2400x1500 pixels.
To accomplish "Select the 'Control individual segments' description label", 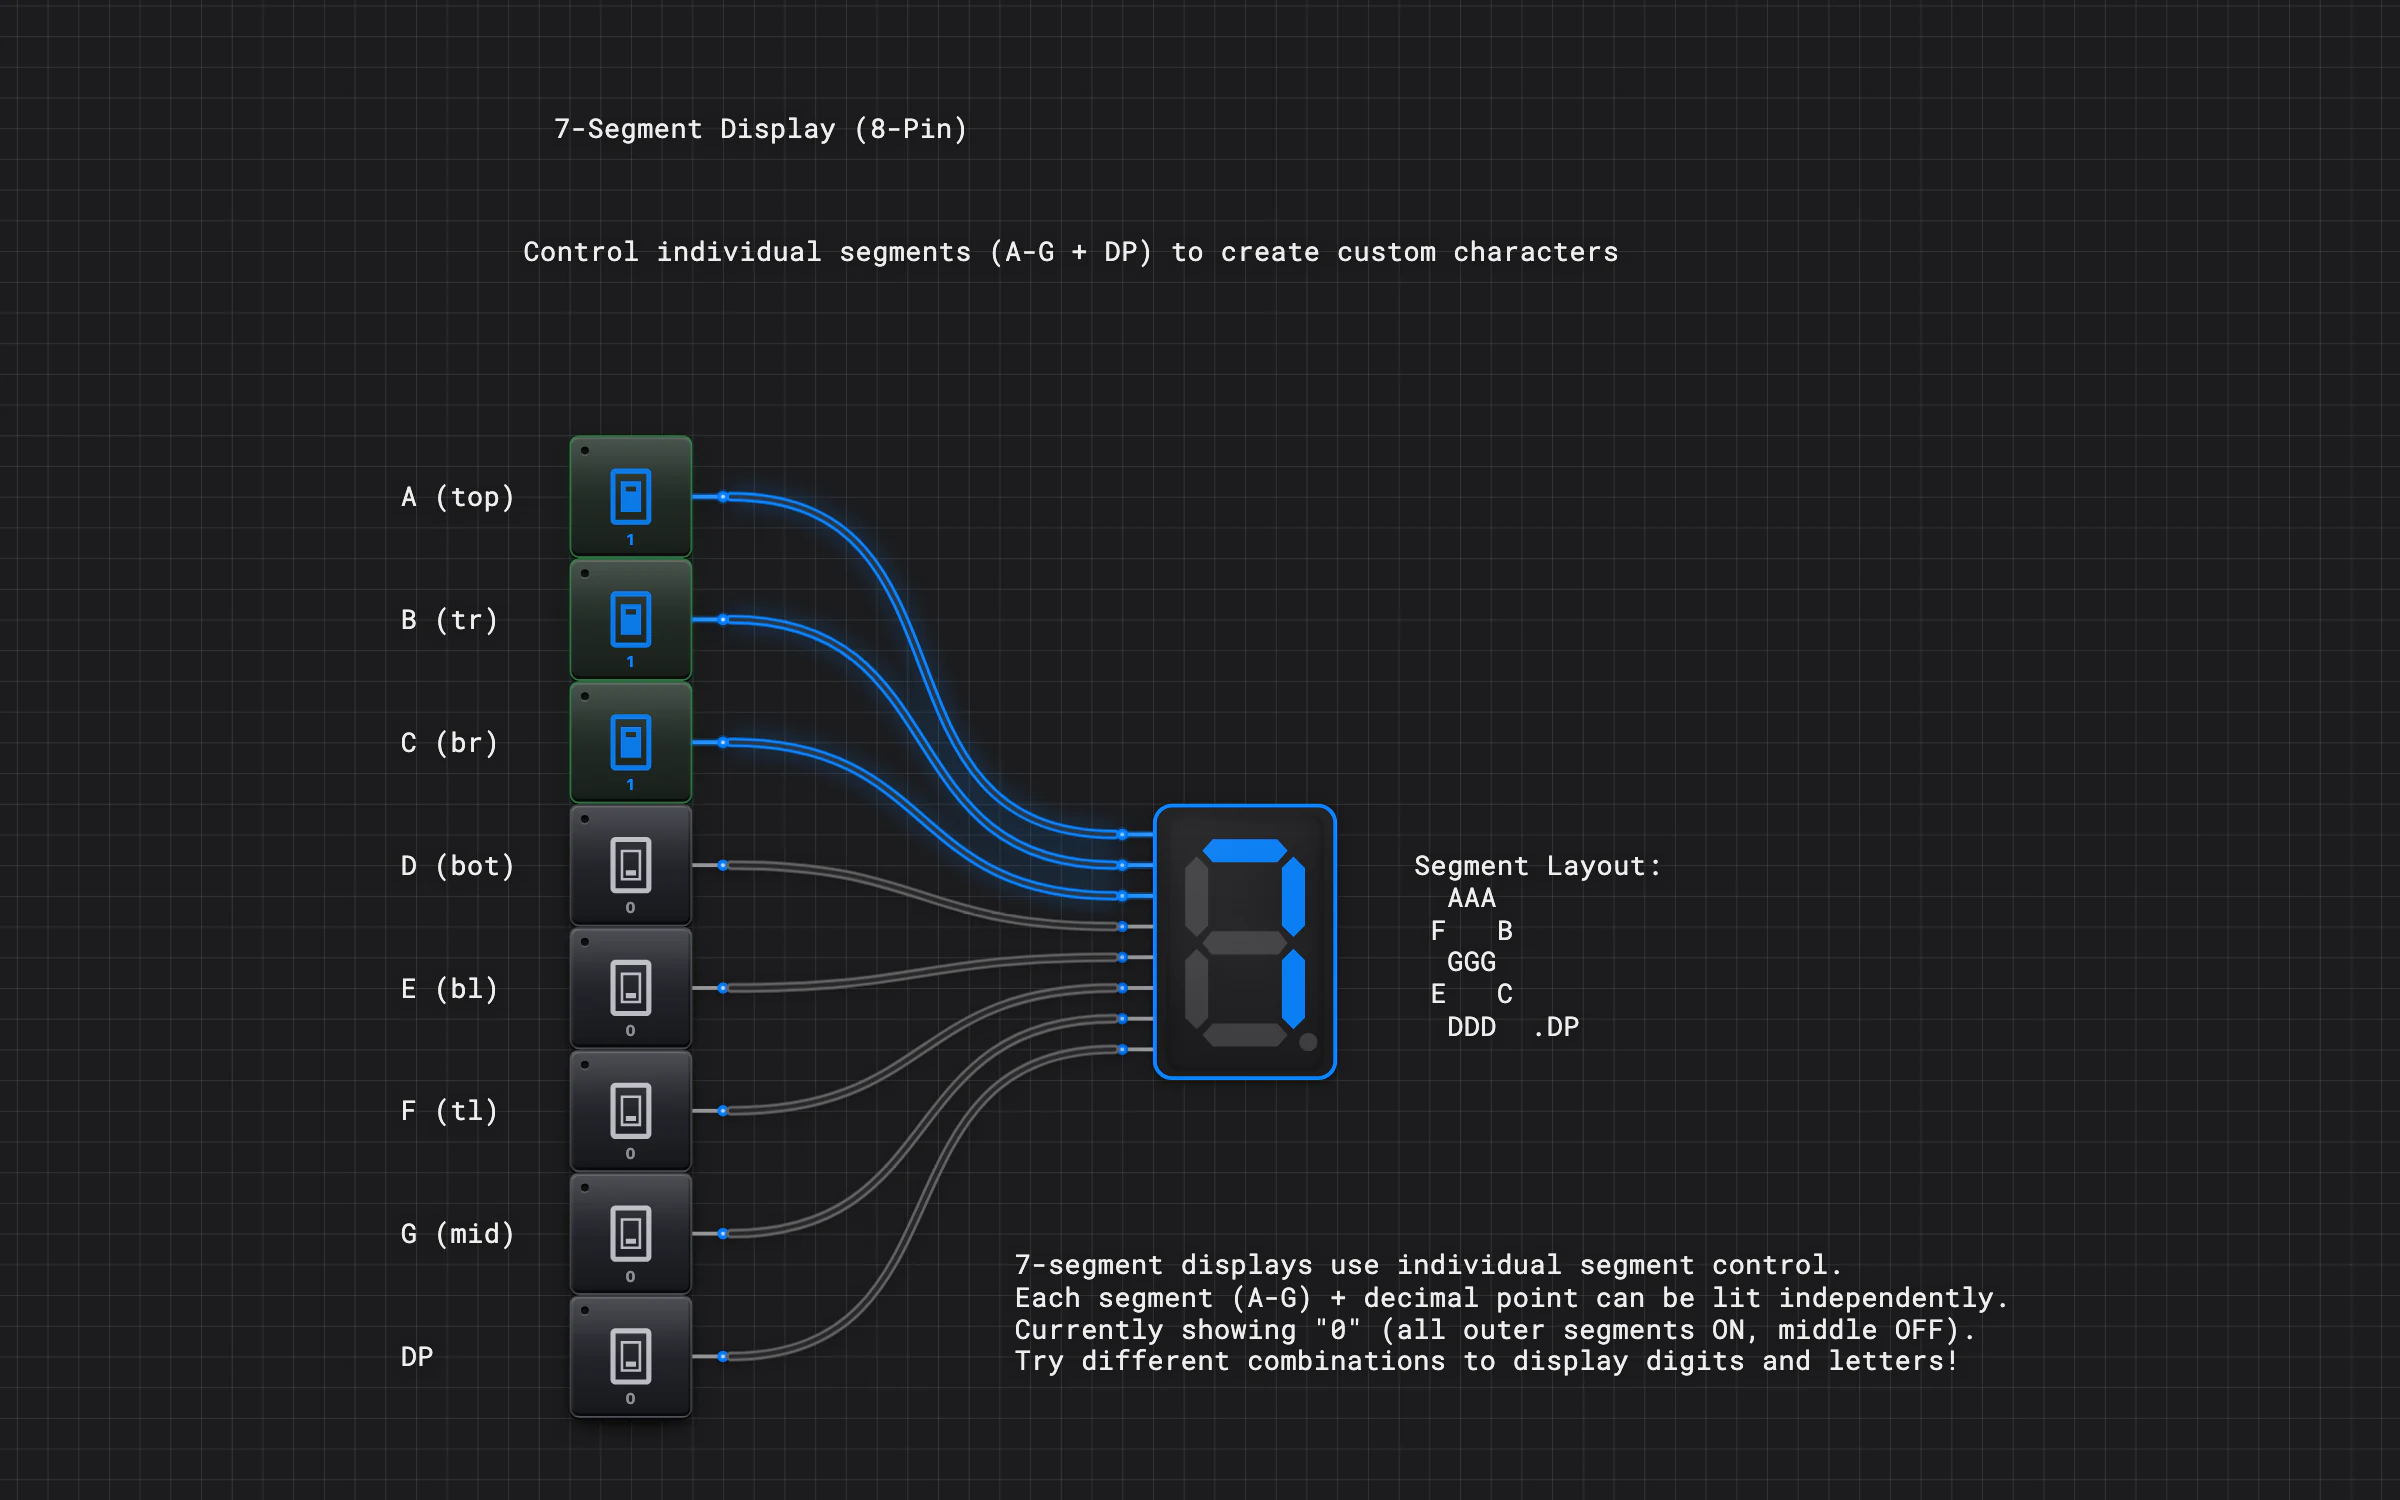I will tap(1070, 252).
